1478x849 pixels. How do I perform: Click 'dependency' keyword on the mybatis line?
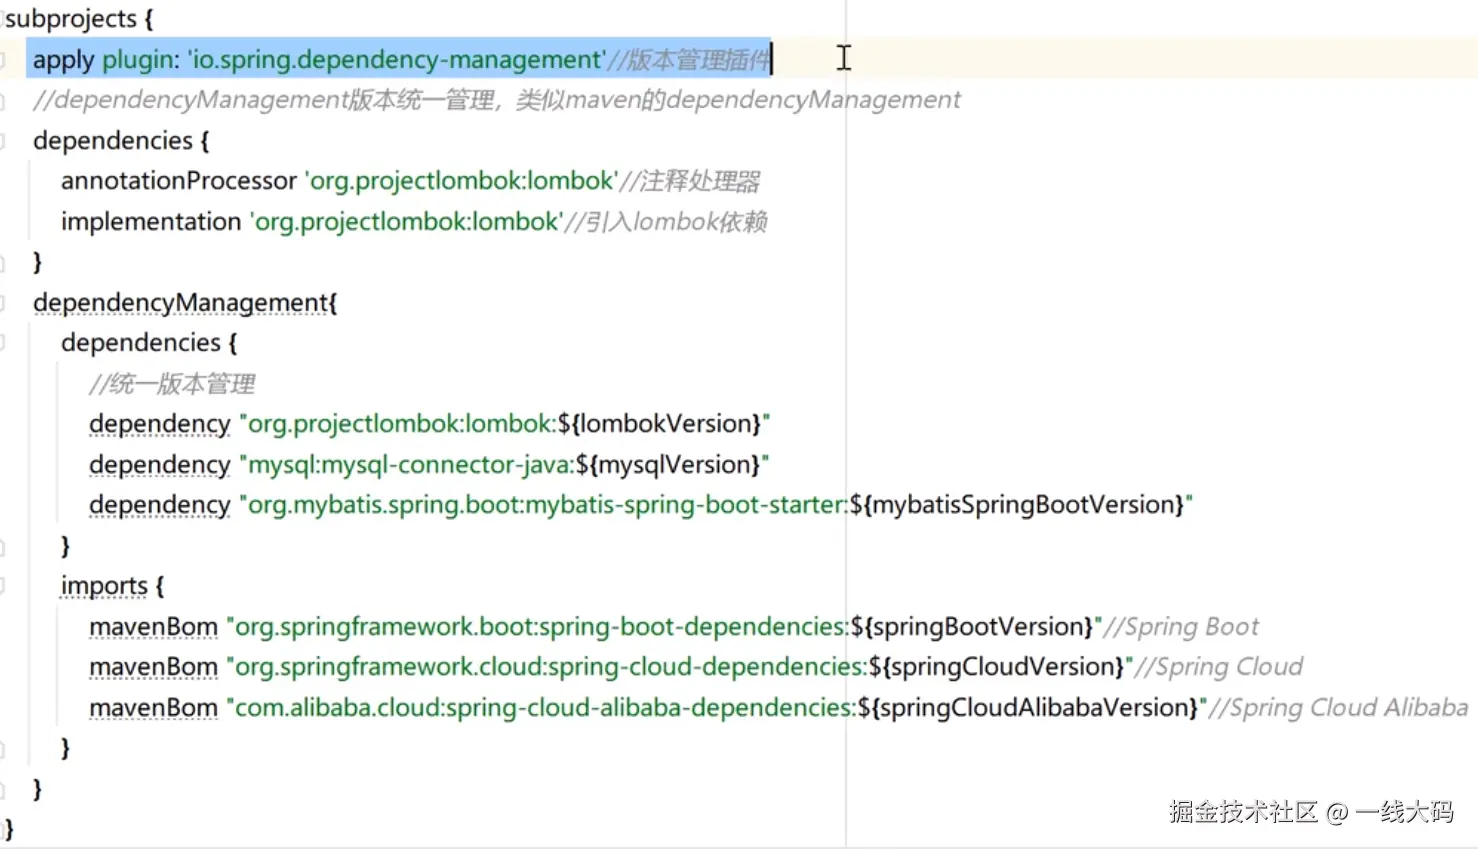pos(160,505)
